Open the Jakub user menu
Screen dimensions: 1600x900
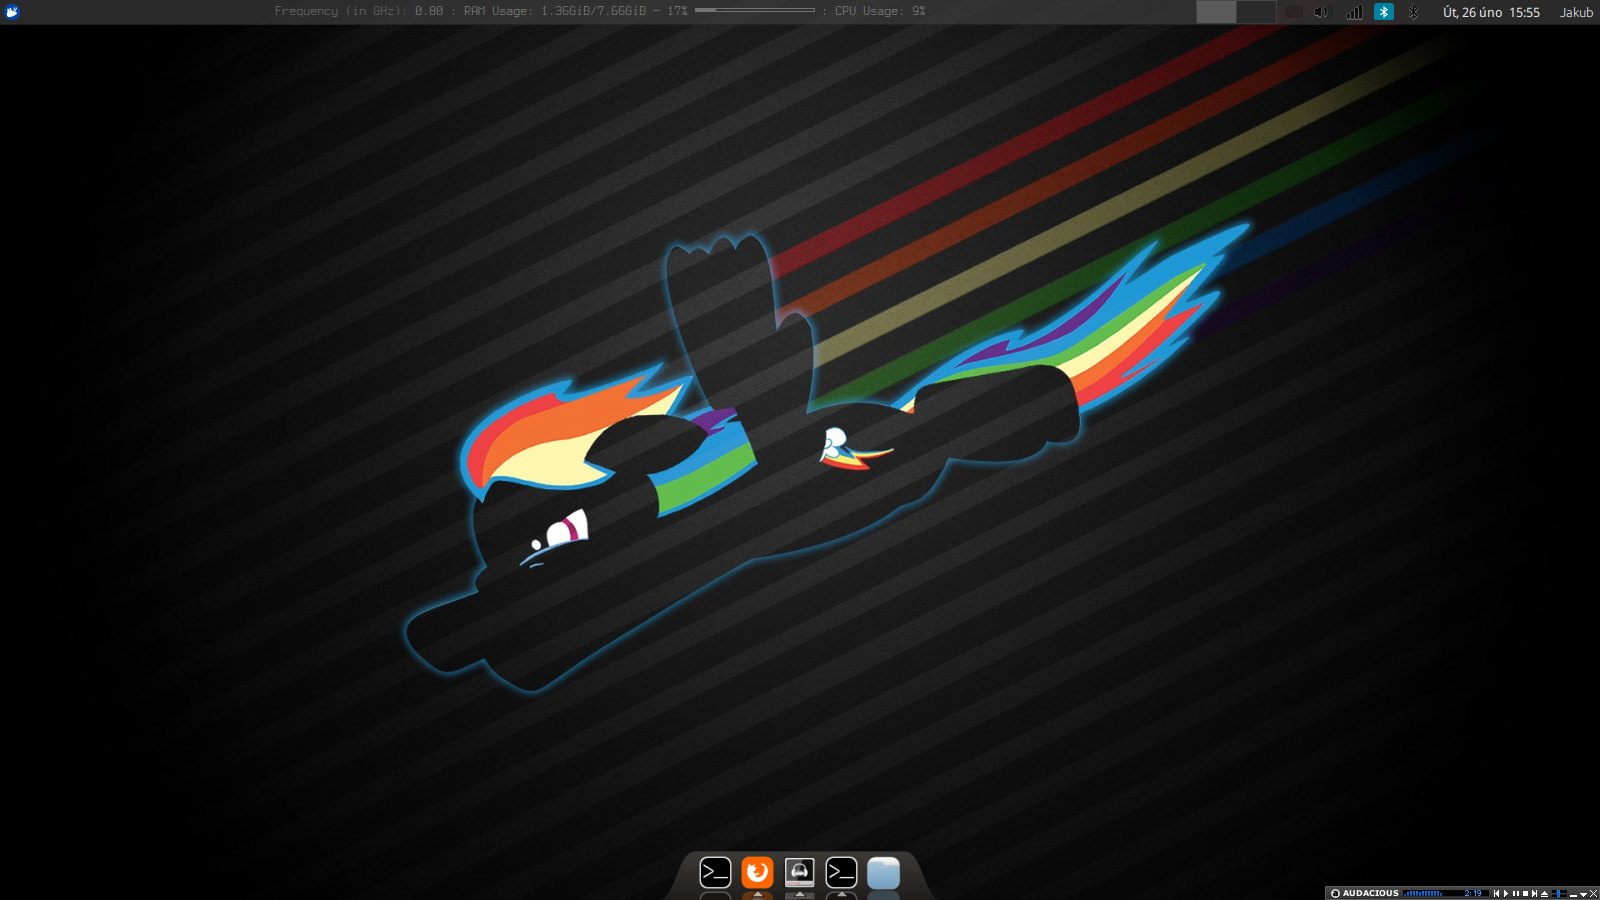point(1576,12)
